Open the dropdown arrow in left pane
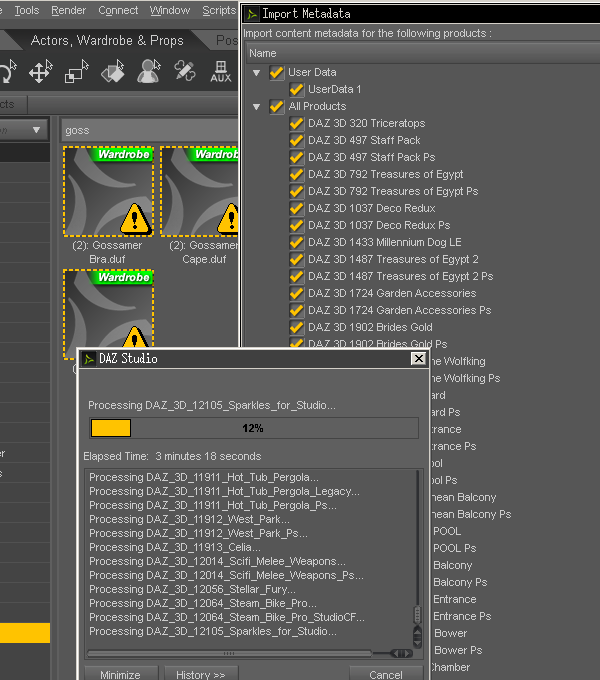The image size is (600, 680). pos(36,130)
